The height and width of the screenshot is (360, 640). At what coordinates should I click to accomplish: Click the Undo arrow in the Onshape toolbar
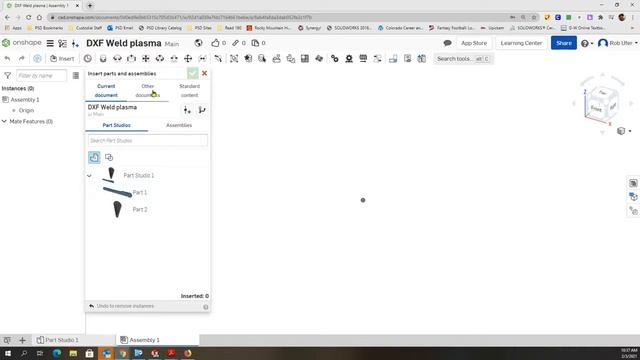click(x=7, y=59)
